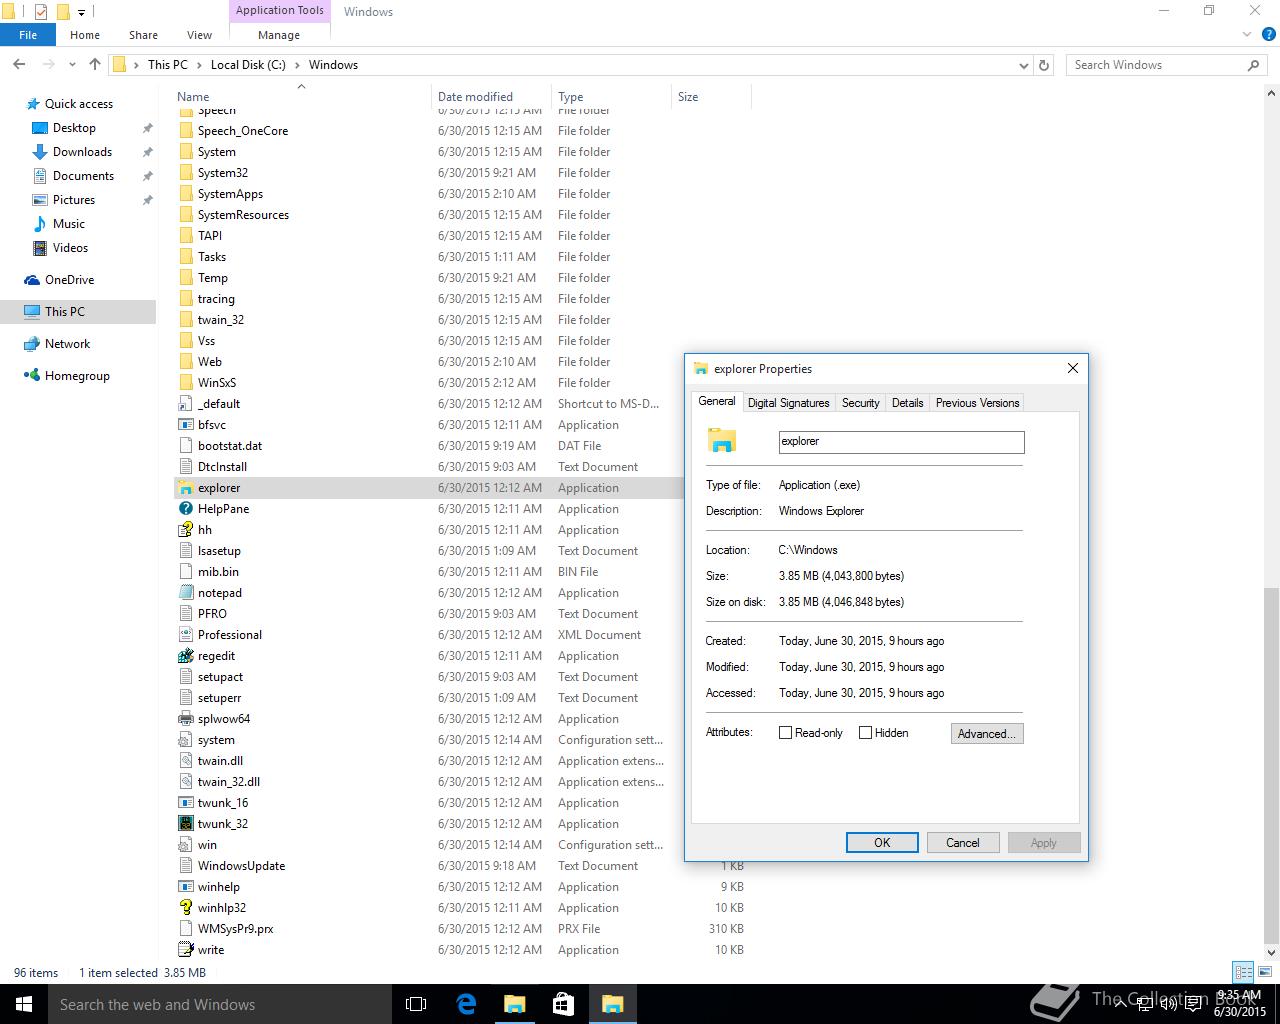Open Microsoft Edge from the taskbar
The width and height of the screenshot is (1280, 1024).
(466, 1004)
